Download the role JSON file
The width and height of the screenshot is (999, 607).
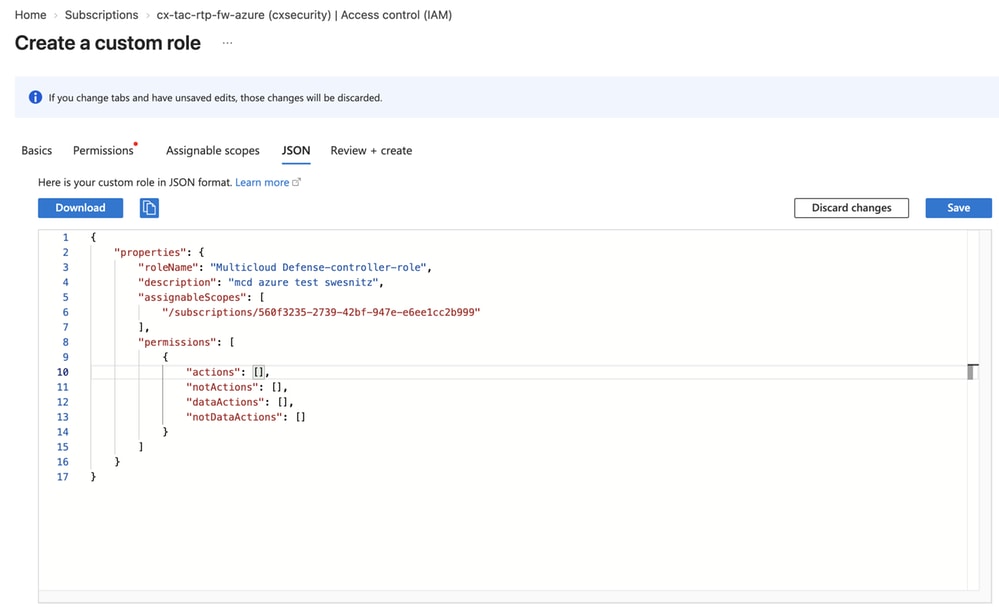pos(80,208)
